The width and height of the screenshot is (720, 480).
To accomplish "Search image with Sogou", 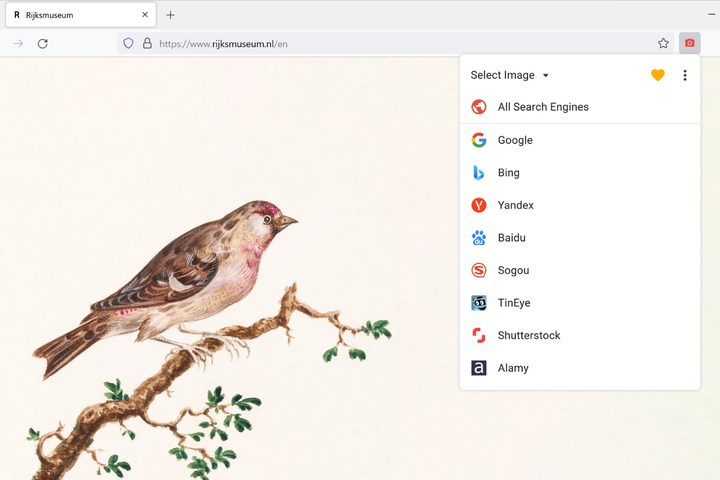I will pyautogui.click(x=579, y=271).
